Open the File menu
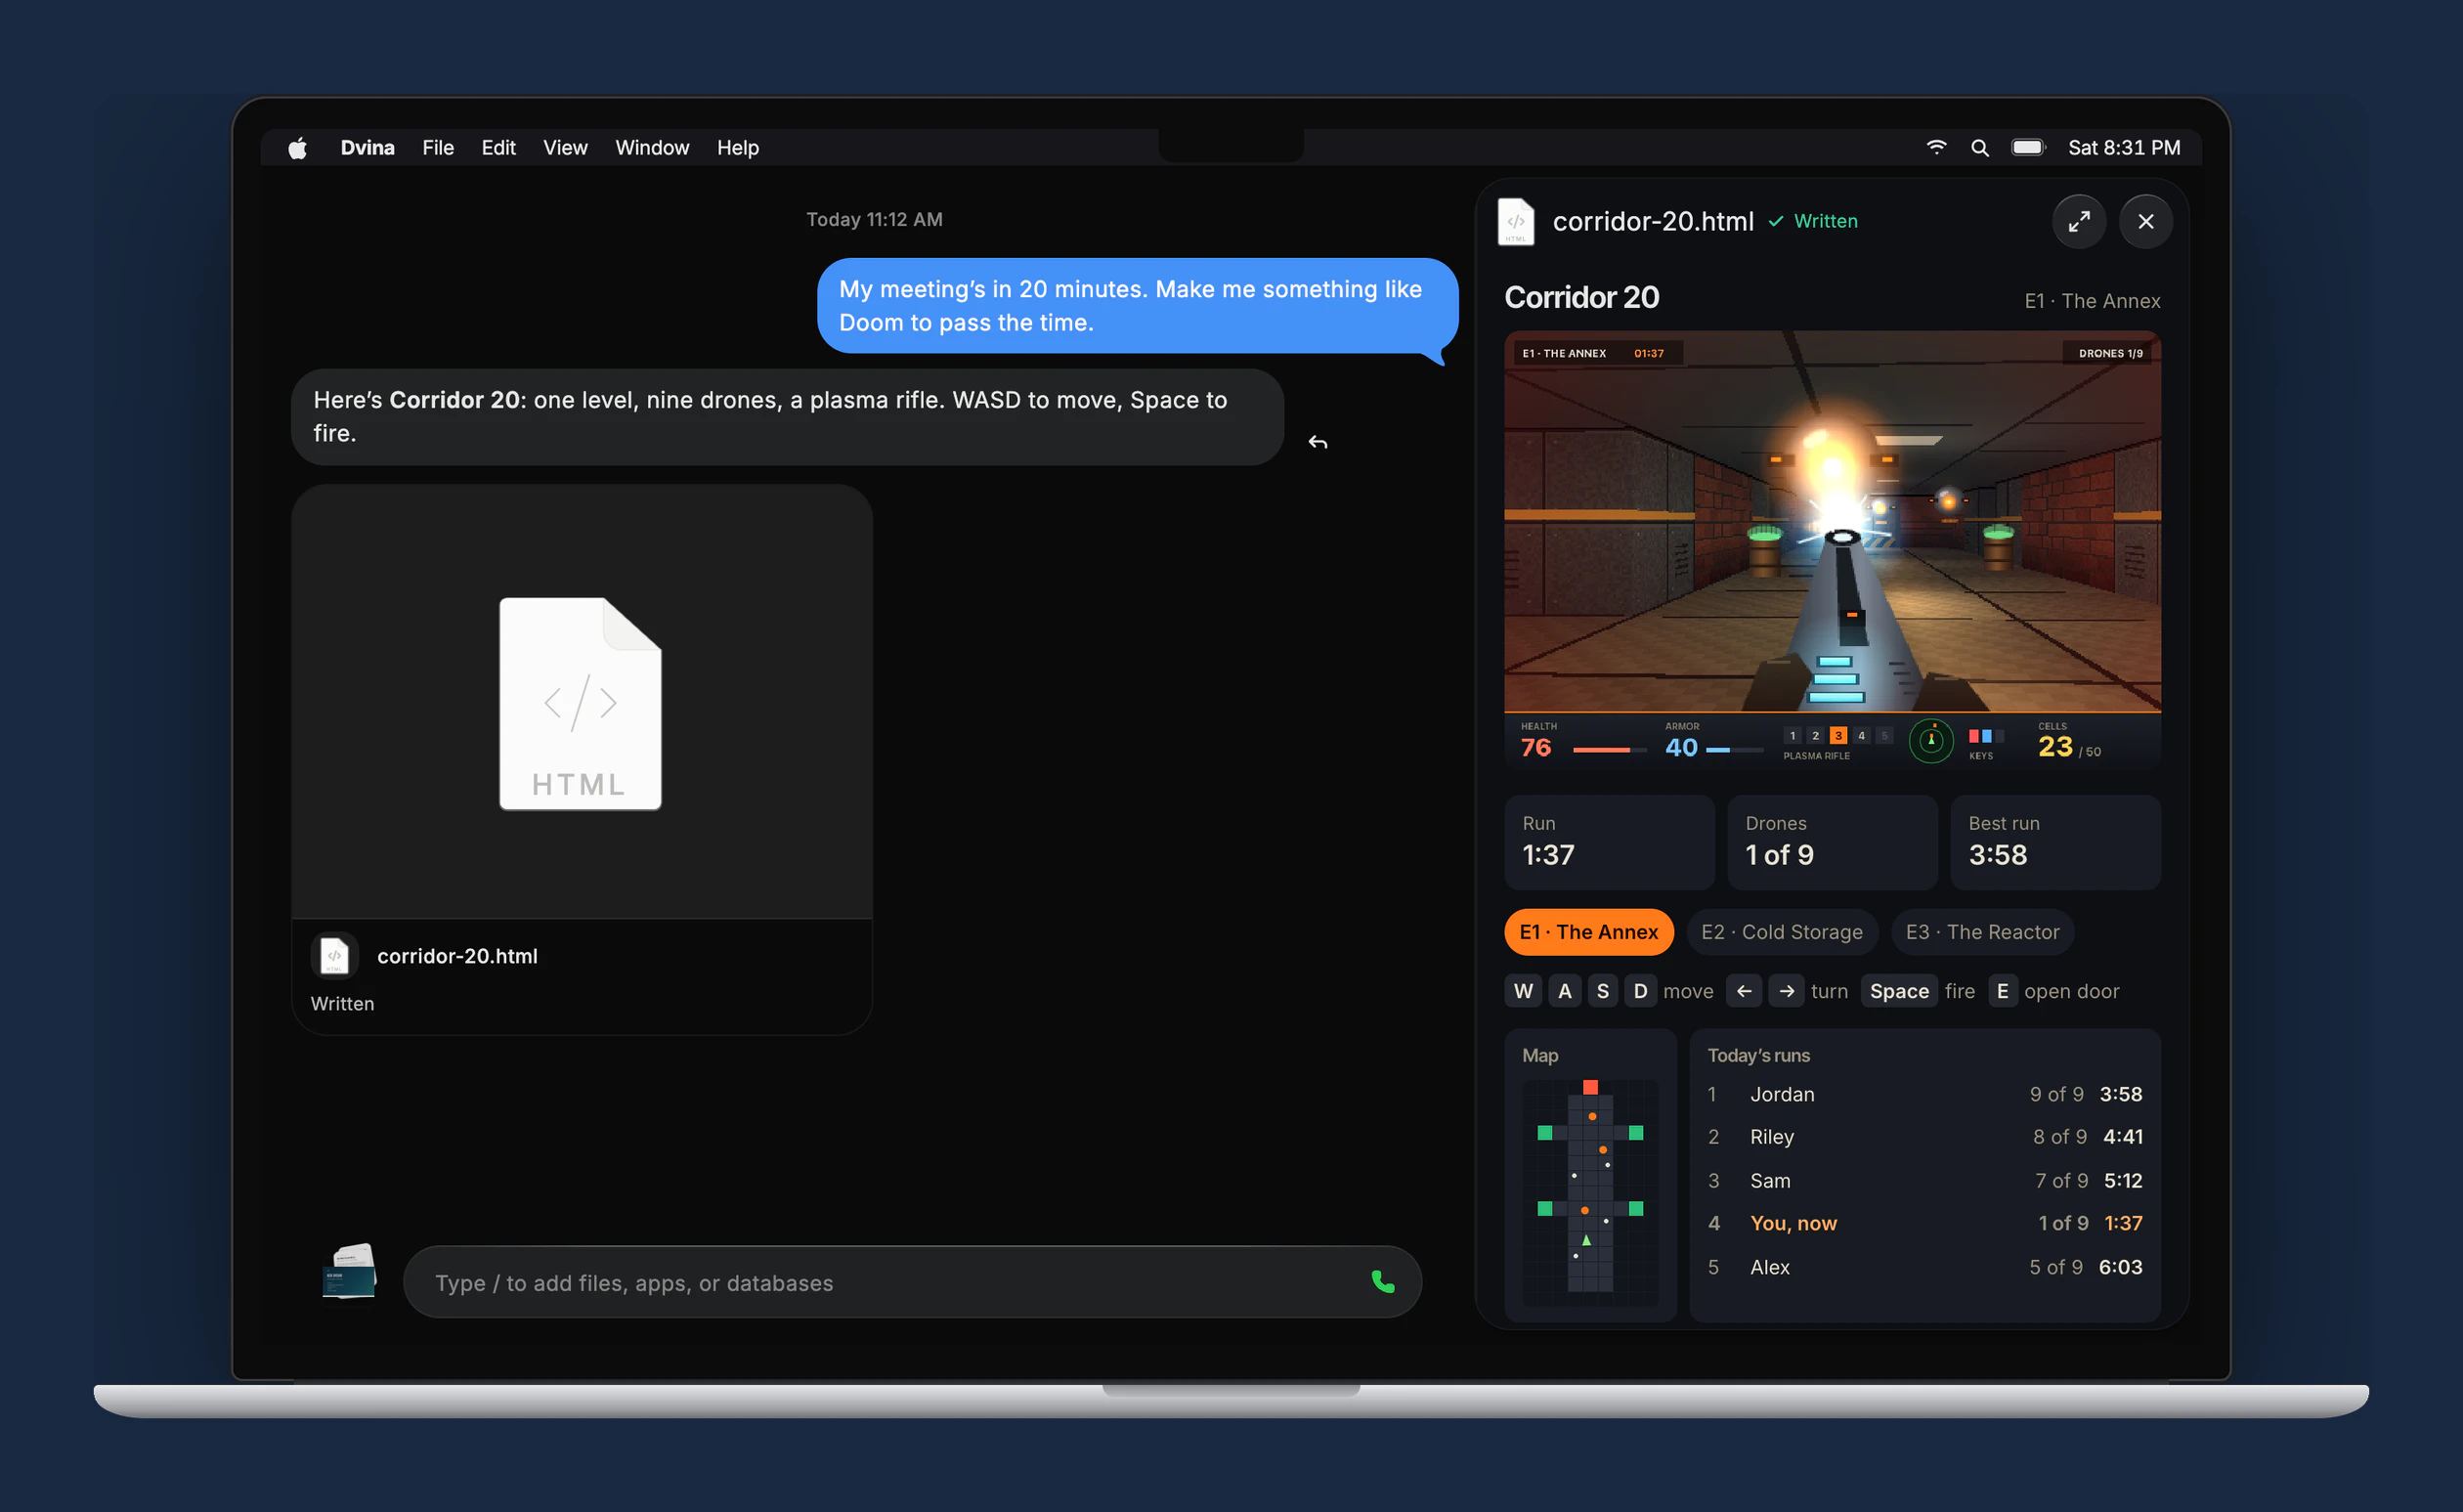This screenshot has height=1512, width=2463. pos(438,148)
